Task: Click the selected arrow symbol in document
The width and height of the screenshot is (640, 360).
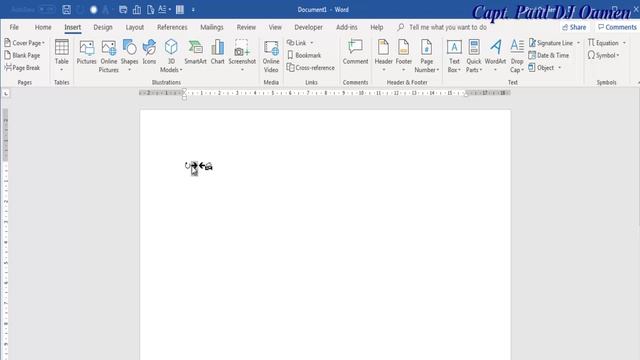Action: (194, 166)
